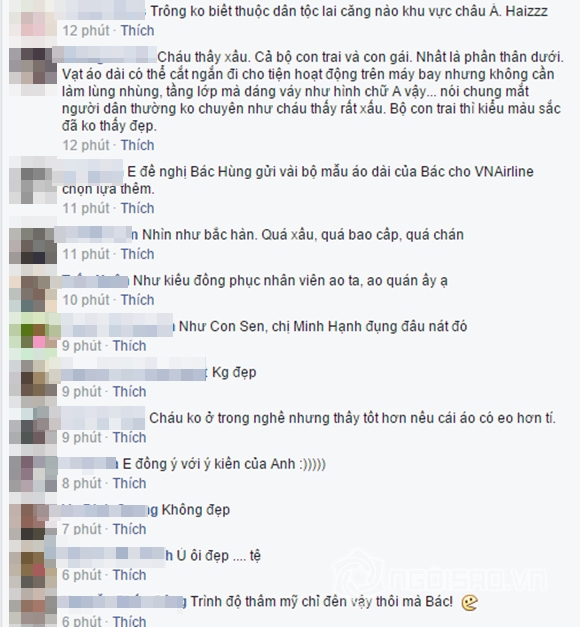
Task: Click Thích under the 'Như Con Sen' comment
Action: click(129, 345)
